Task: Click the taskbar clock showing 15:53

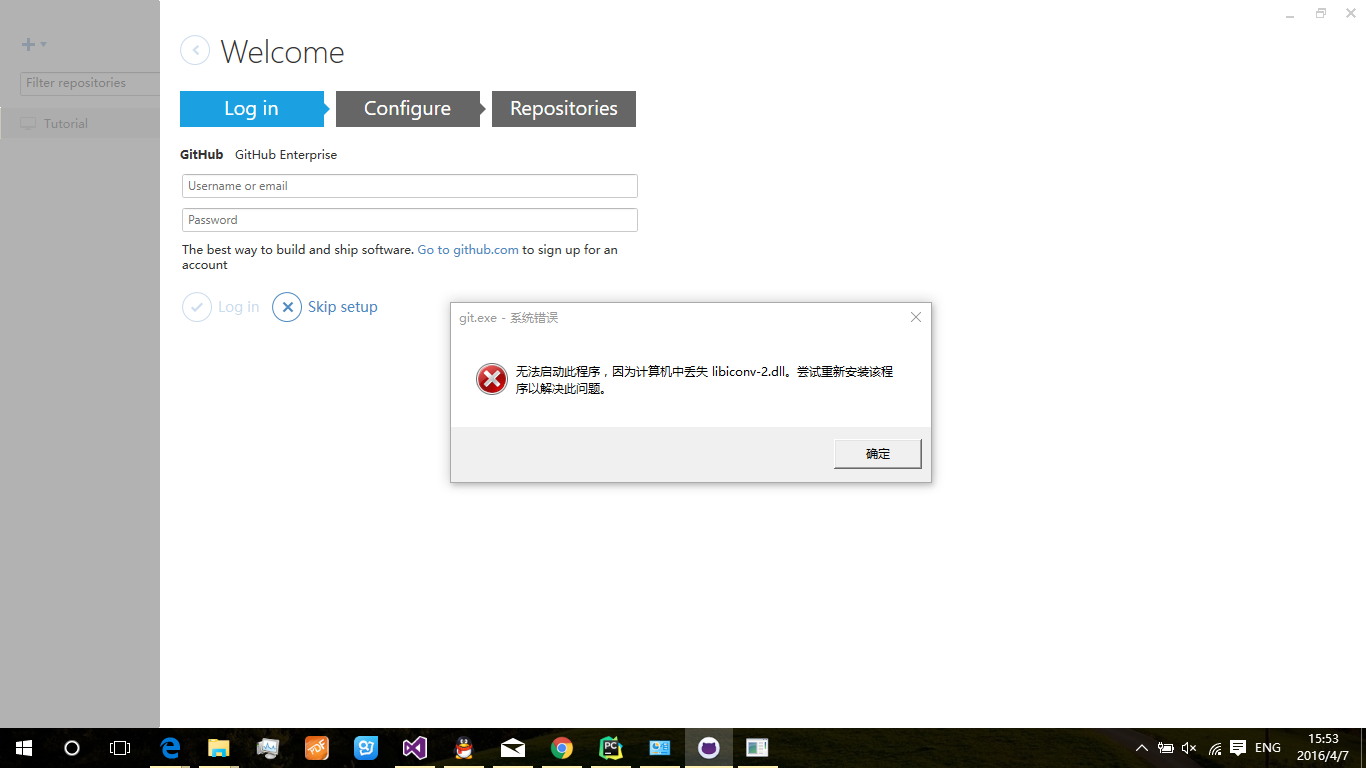Action: coord(1323,748)
